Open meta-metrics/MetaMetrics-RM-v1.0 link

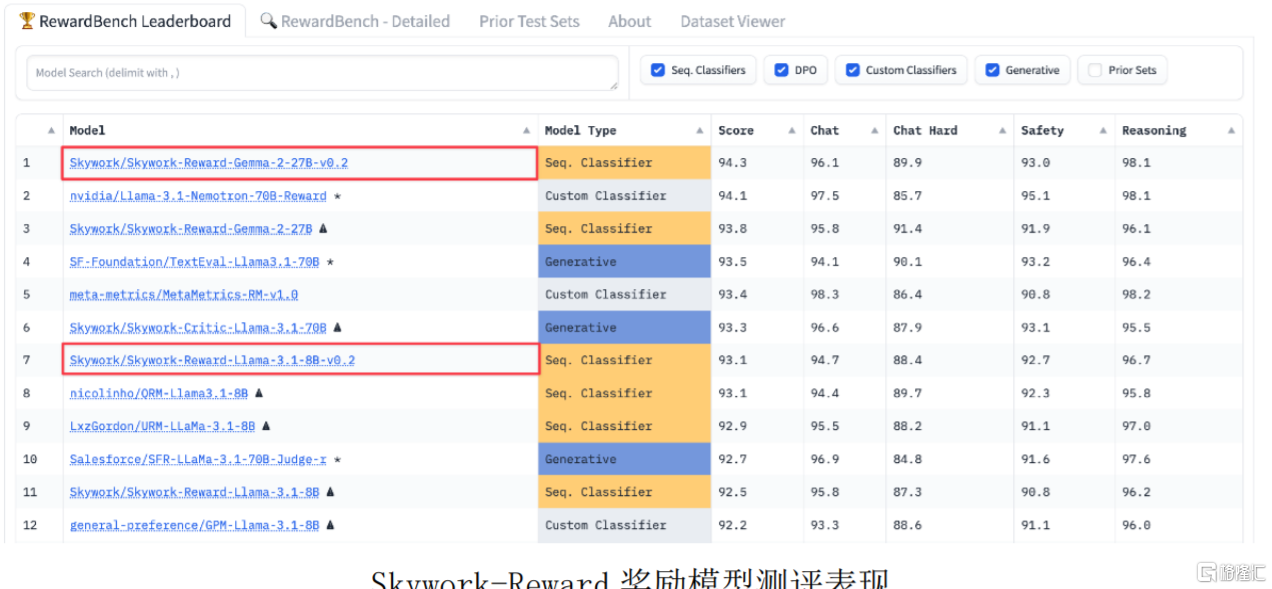pos(184,295)
